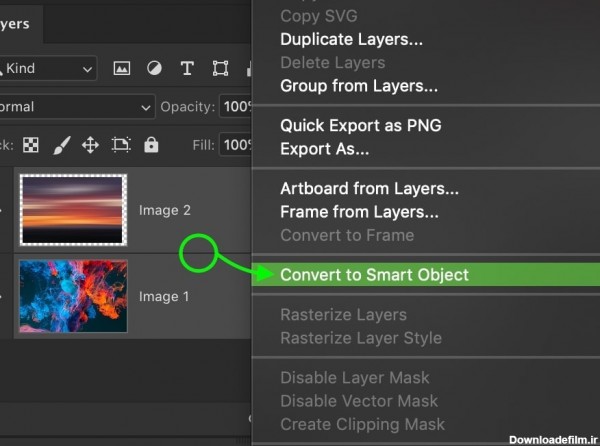The image size is (600, 446).
Task: Filter layers by adjustment layer icon
Action: pyautogui.click(x=154, y=69)
